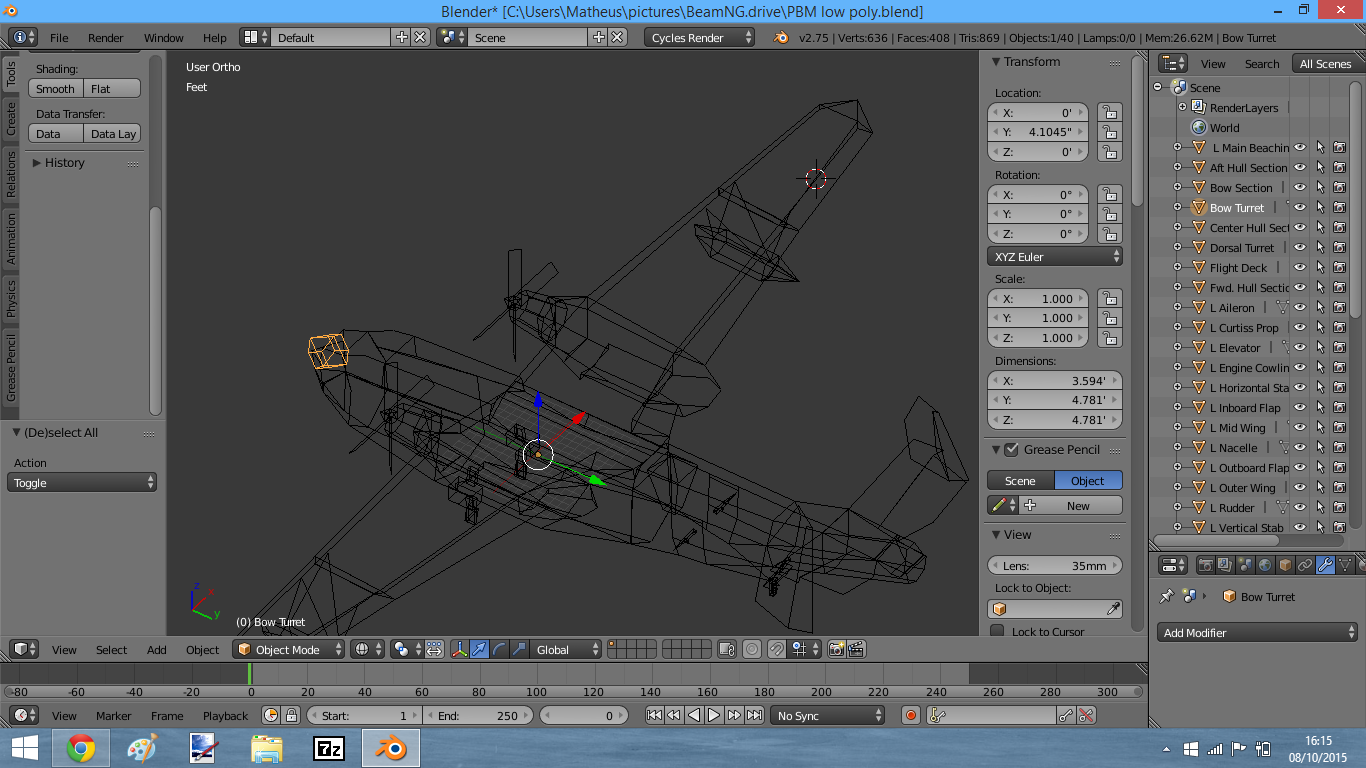This screenshot has width=1366, height=768.
Task: Jump to the first frame of the timeline
Action: click(654, 715)
